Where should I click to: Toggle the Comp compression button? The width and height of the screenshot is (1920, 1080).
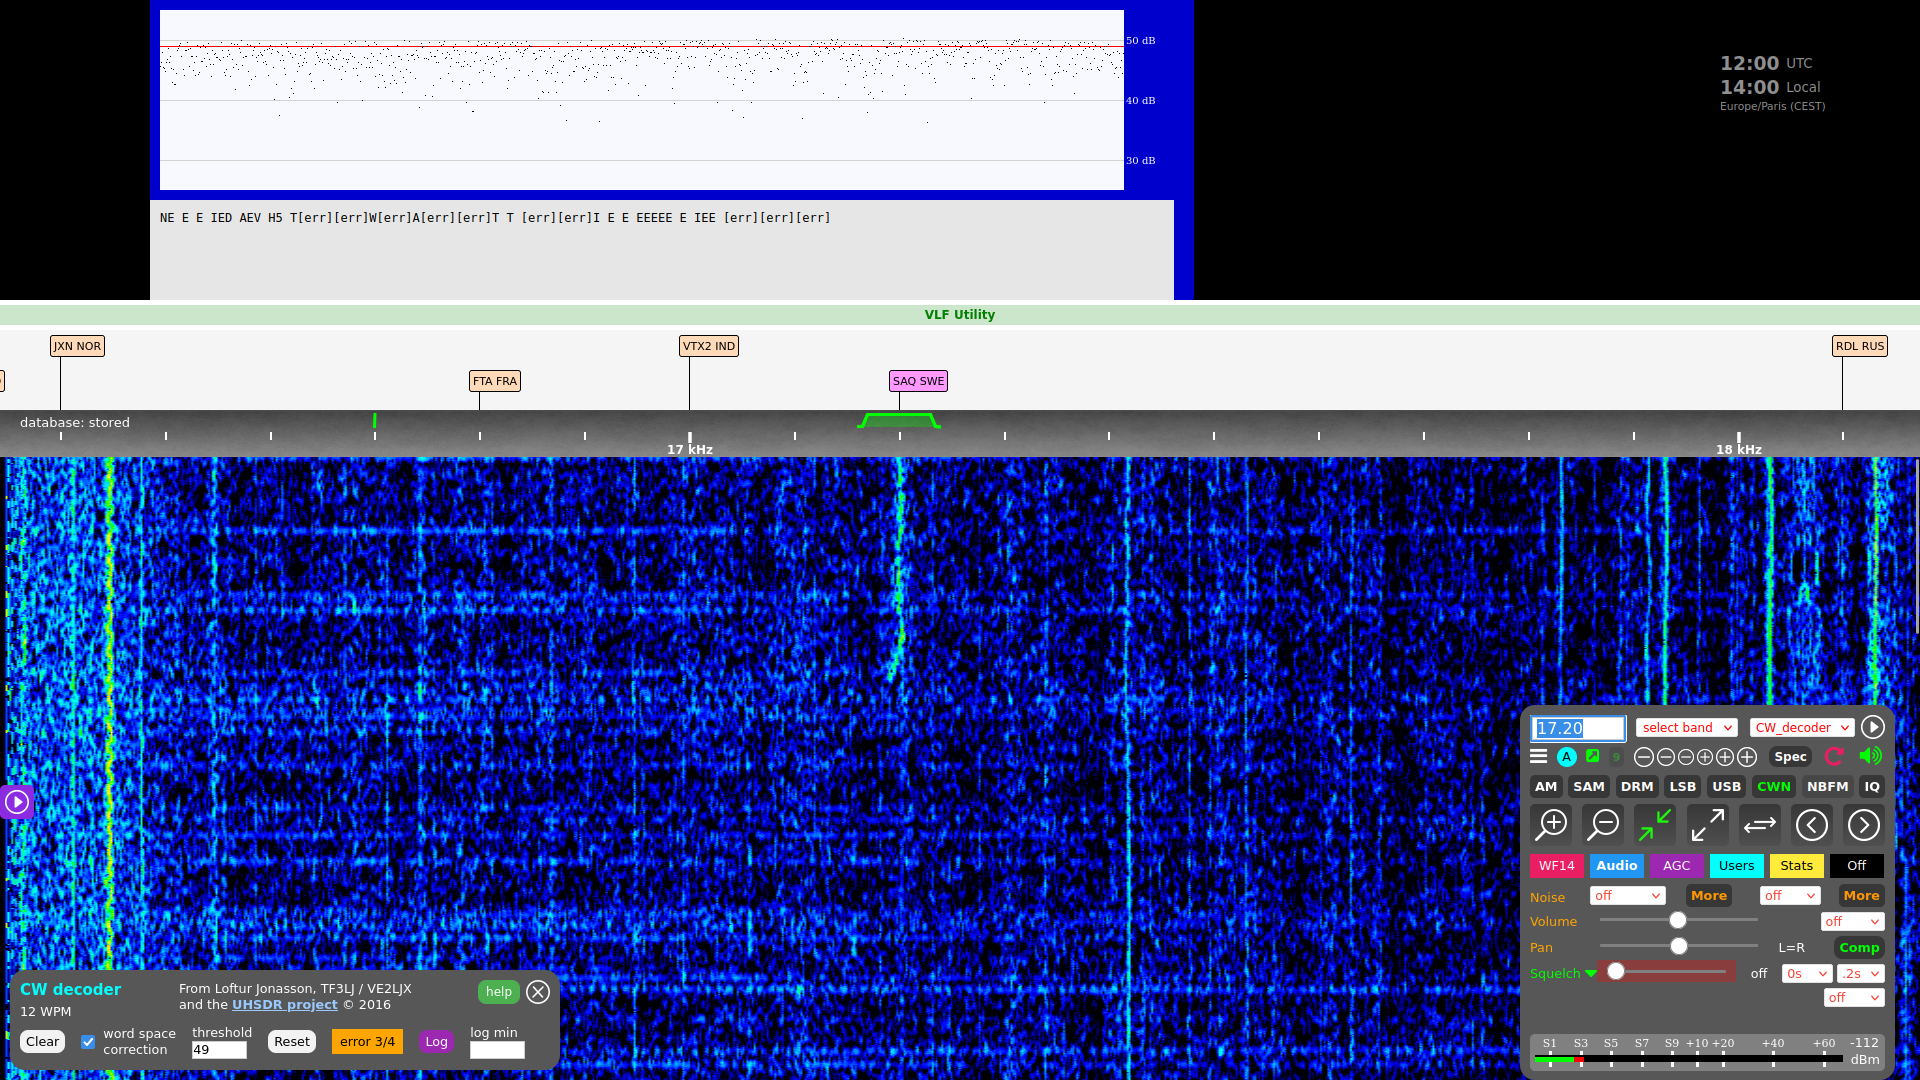(x=1859, y=948)
